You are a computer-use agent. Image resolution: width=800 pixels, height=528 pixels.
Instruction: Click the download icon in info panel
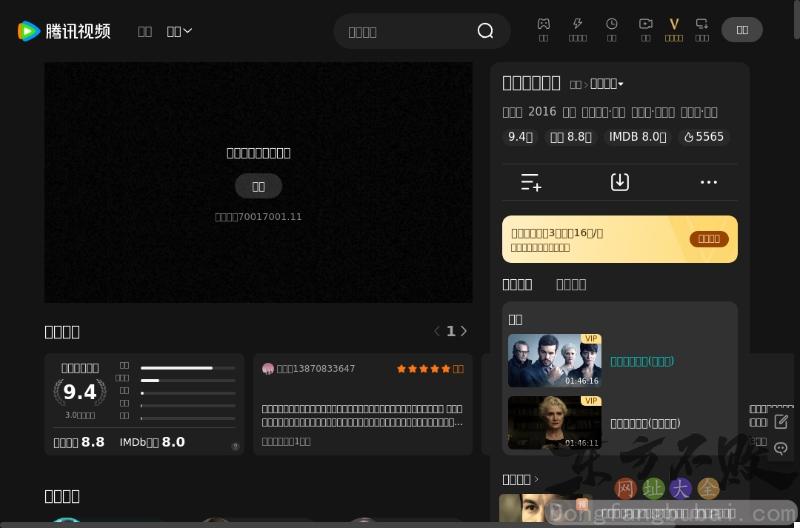point(620,182)
